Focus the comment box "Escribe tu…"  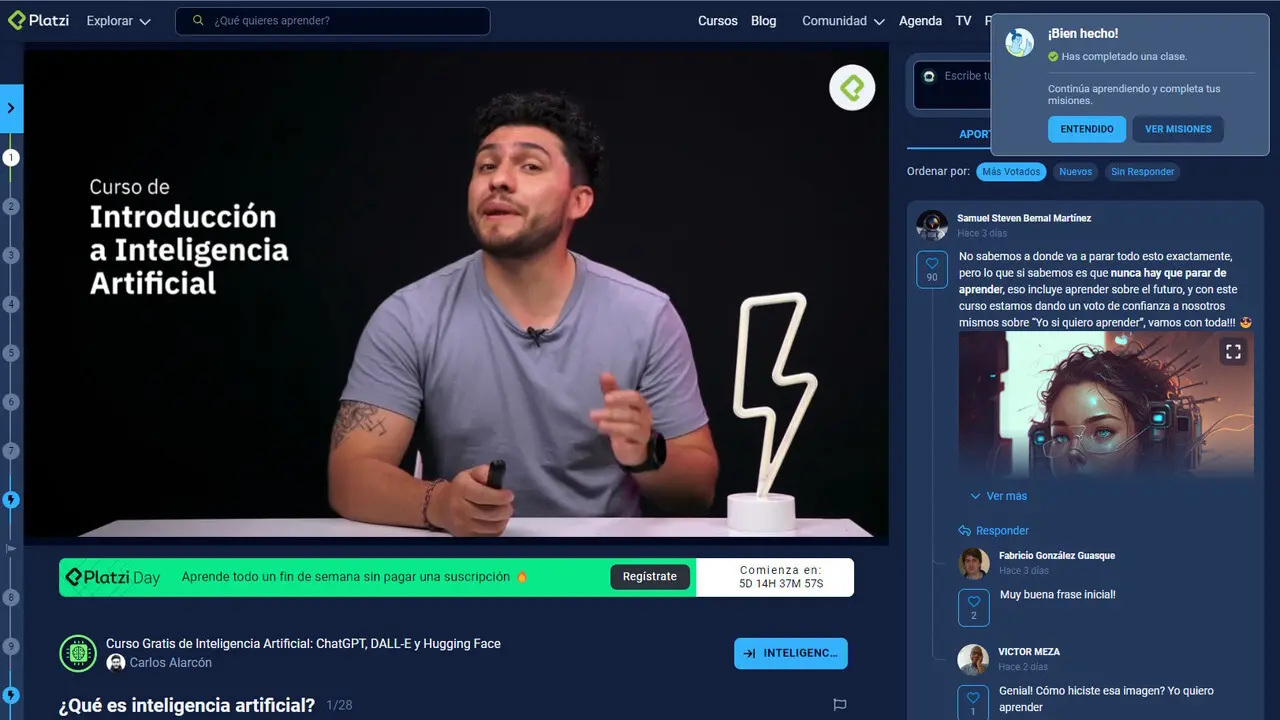pos(951,84)
